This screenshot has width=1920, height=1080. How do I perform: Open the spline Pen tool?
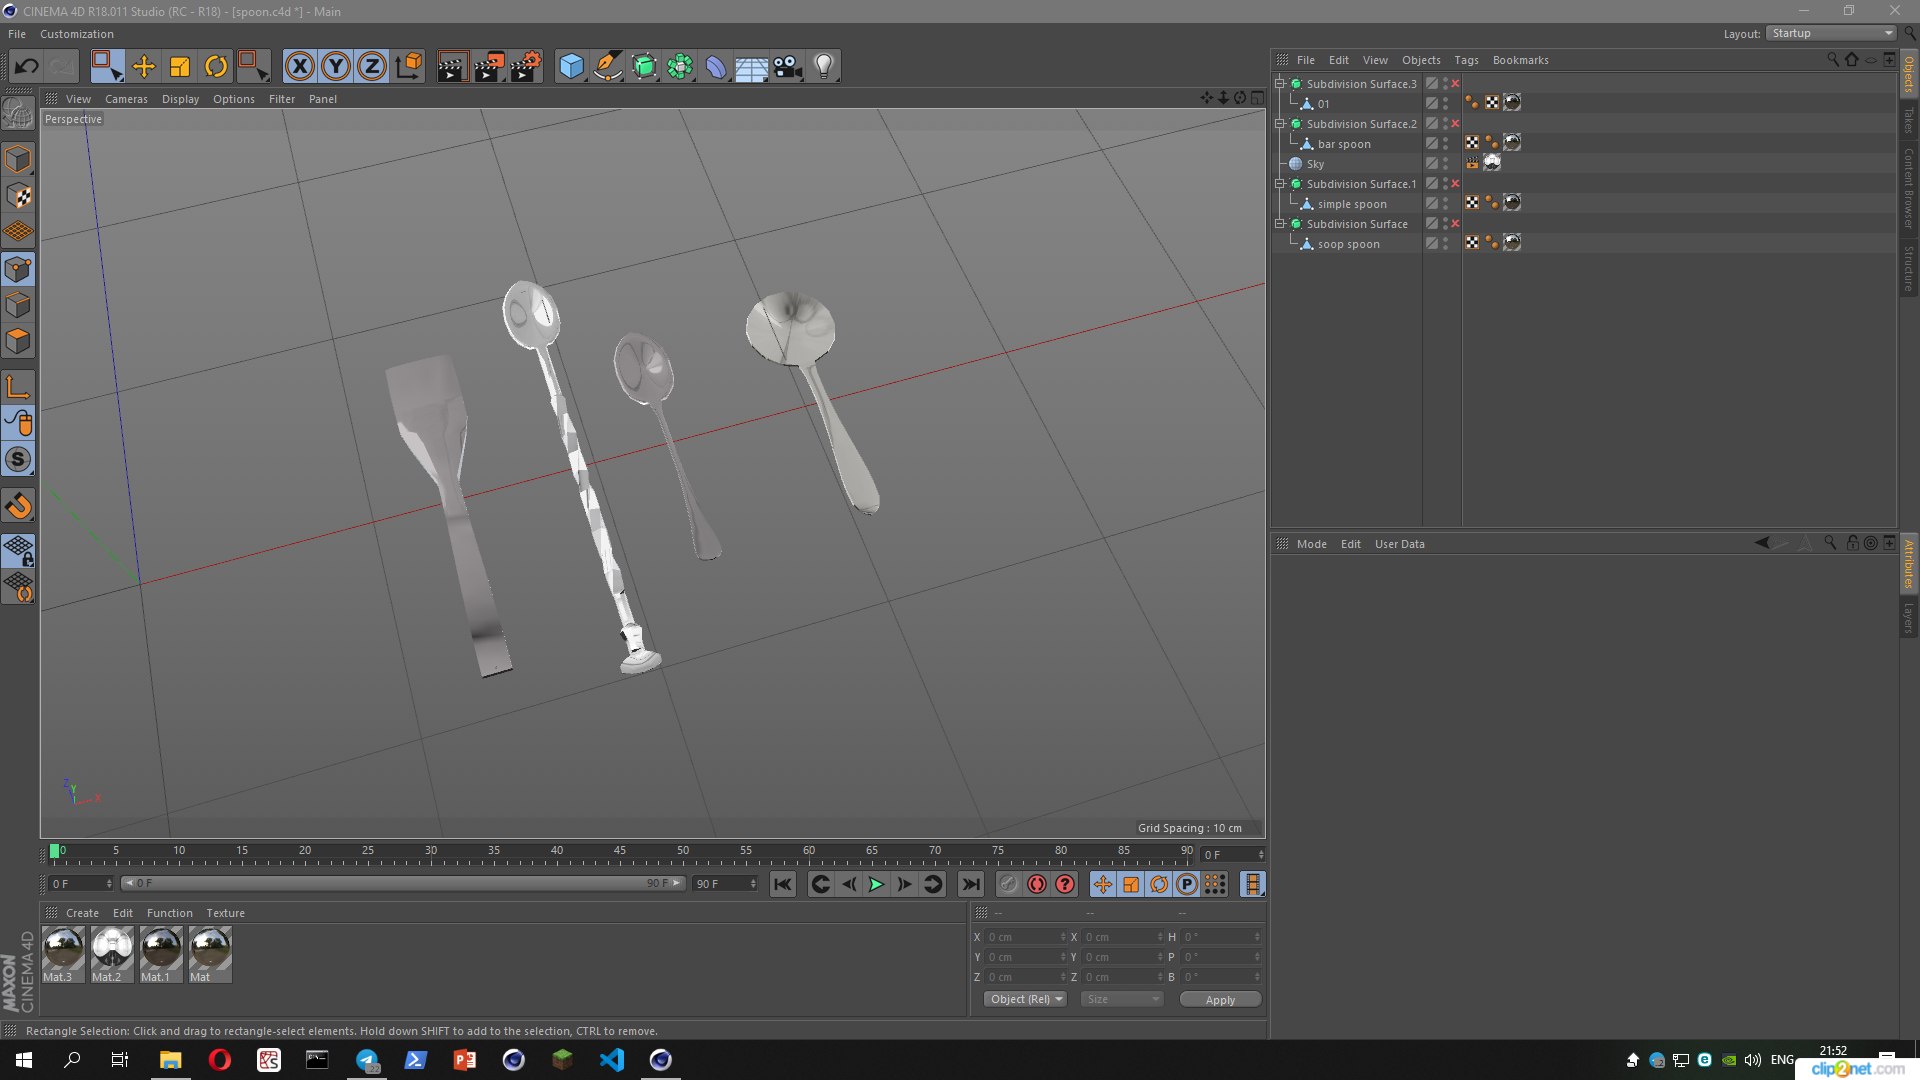[x=607, y=67]
